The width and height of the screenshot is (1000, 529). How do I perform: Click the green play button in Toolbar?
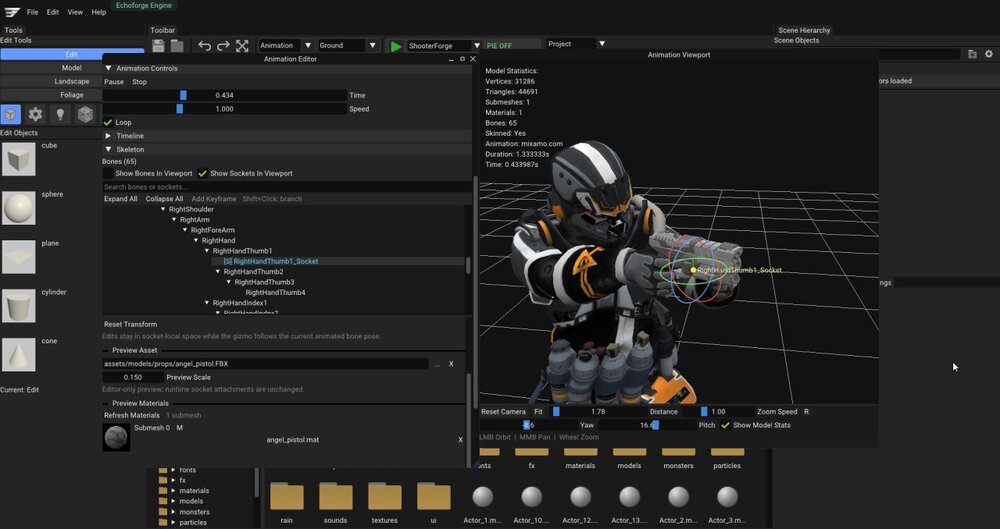coord(396,46)
